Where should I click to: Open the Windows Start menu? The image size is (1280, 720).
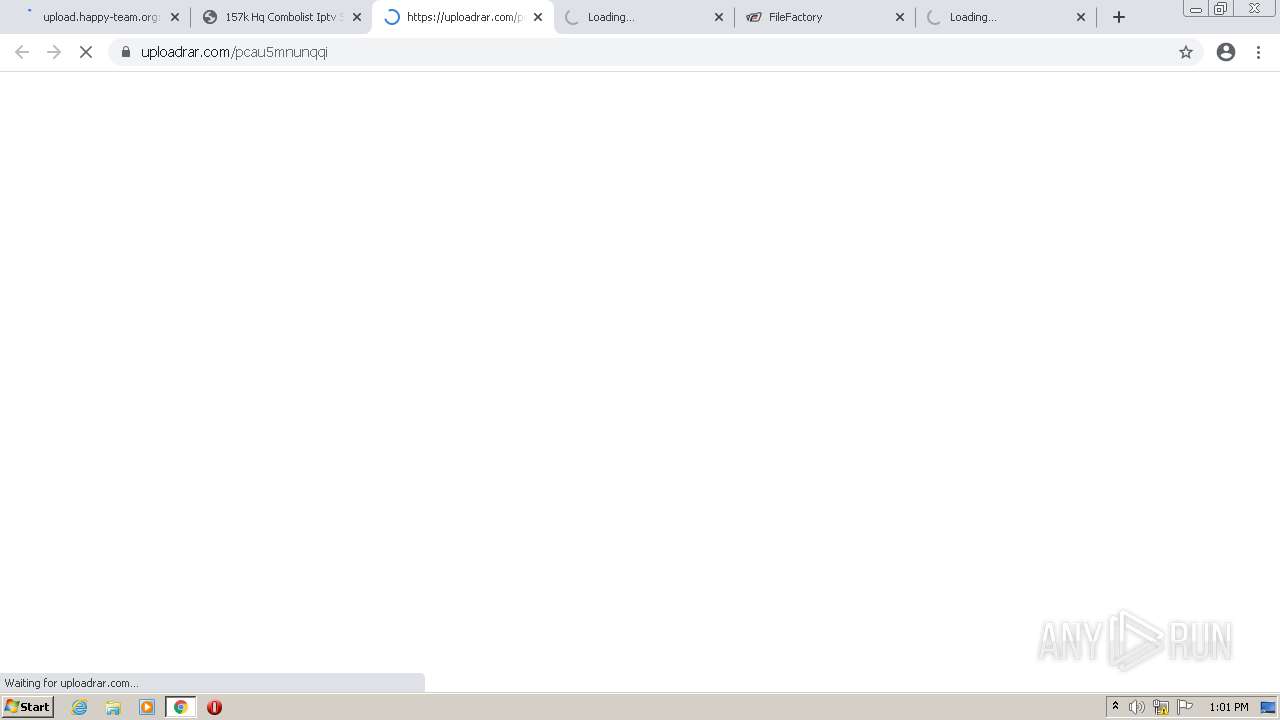coord(28,707)
